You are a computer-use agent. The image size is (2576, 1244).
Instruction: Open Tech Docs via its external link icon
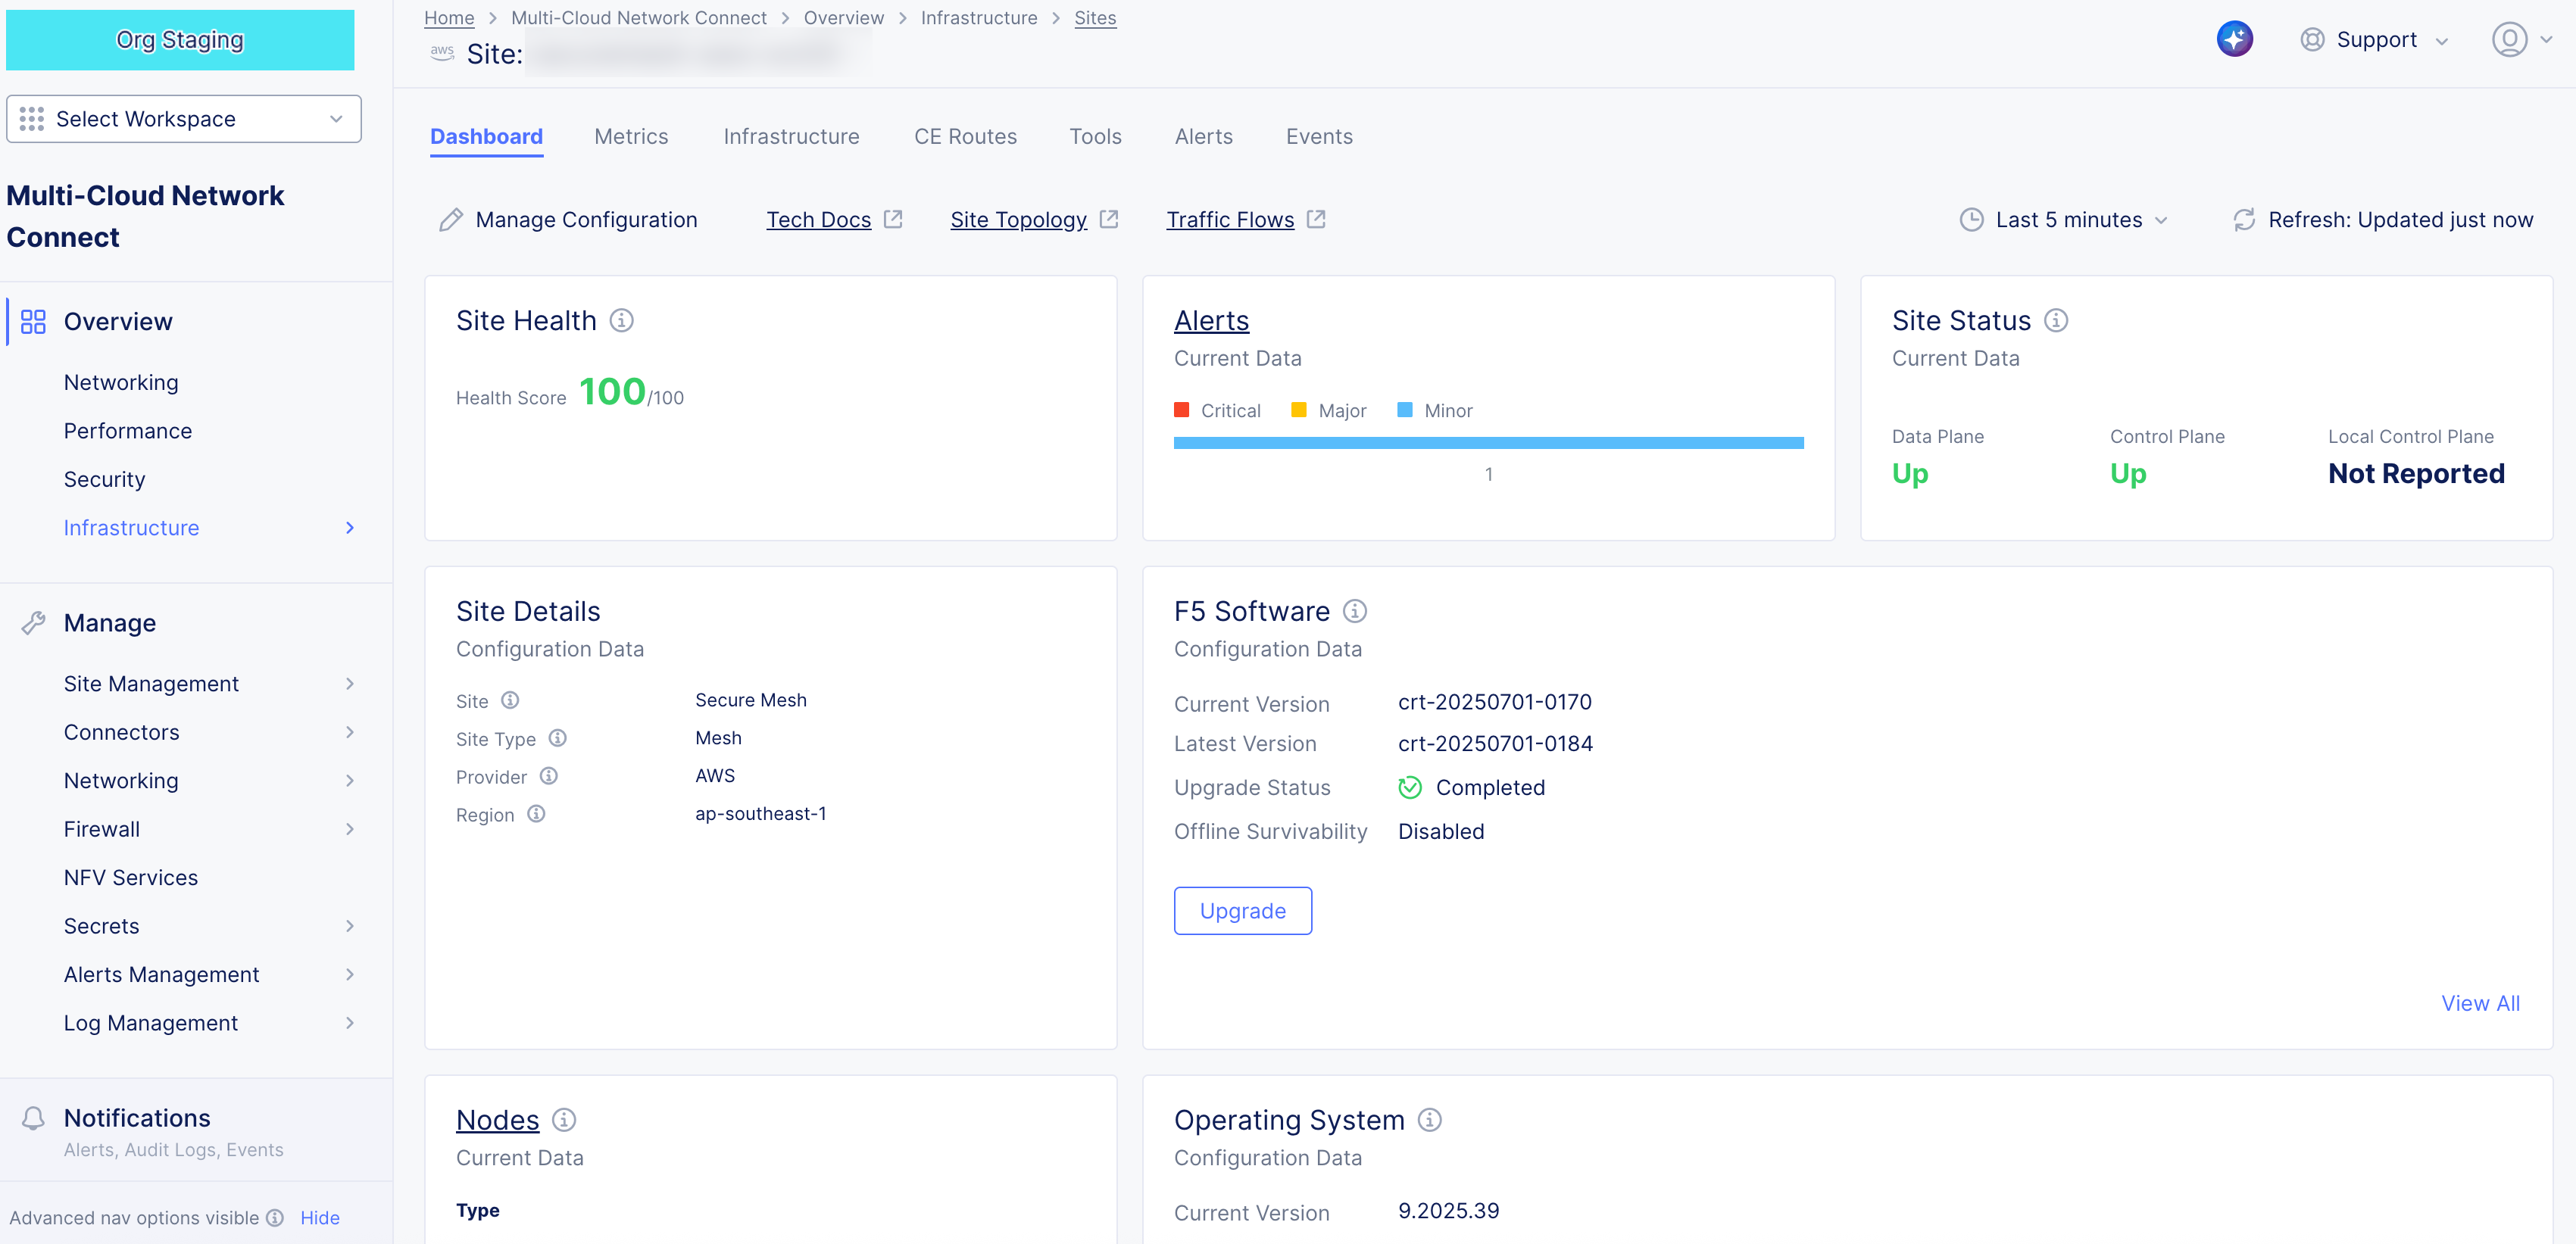tap(894, 218)
